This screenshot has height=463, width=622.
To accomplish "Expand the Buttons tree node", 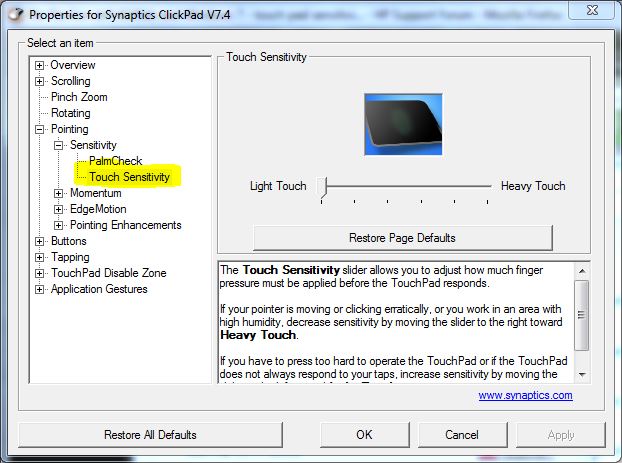I will tap(39, 241).
